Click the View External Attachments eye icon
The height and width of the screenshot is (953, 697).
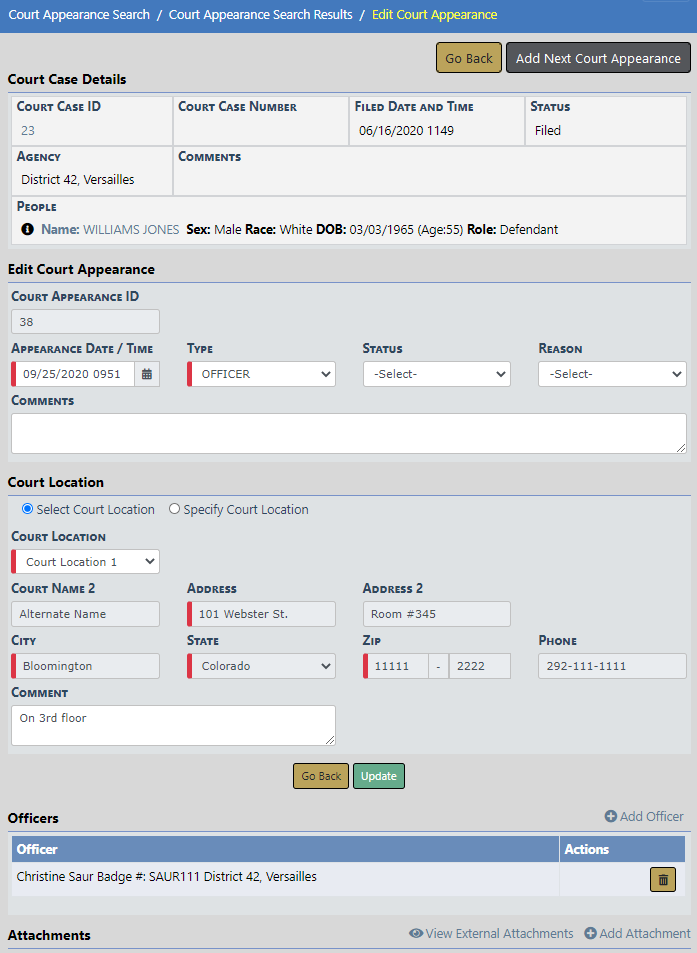(x=416, y=934)
